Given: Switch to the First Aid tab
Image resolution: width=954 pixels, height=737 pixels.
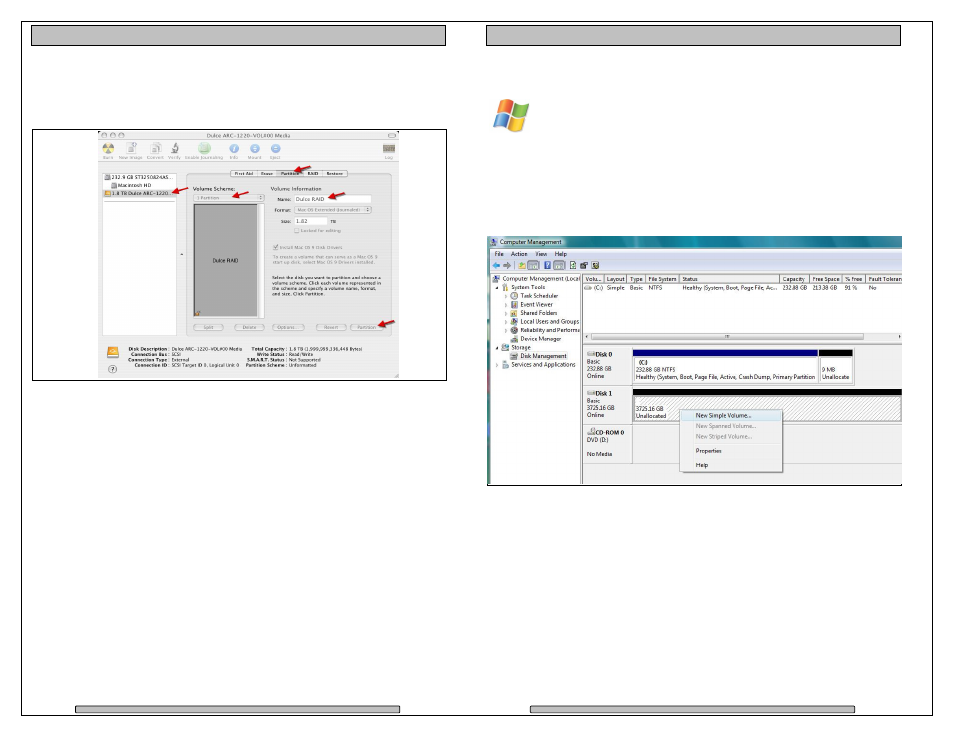Looking at the screenshot, I should [x=244, y=173].
